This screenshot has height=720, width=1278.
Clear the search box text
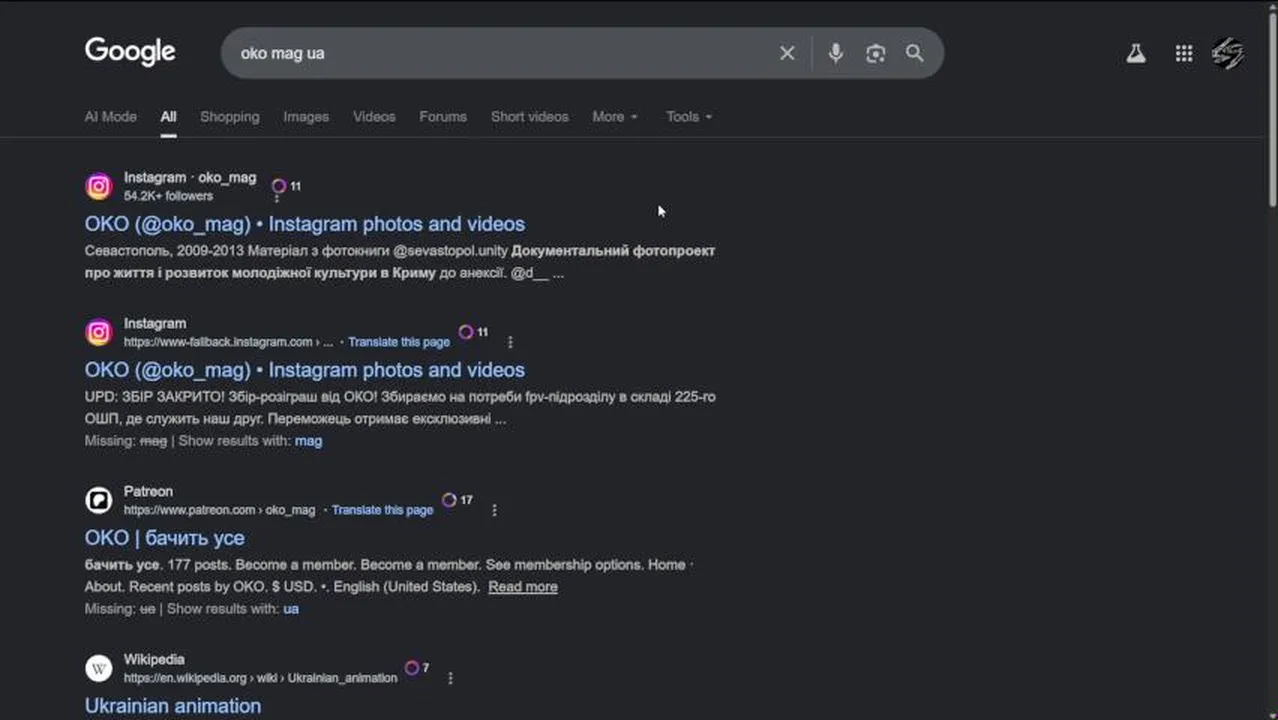(x=787, y=53)
